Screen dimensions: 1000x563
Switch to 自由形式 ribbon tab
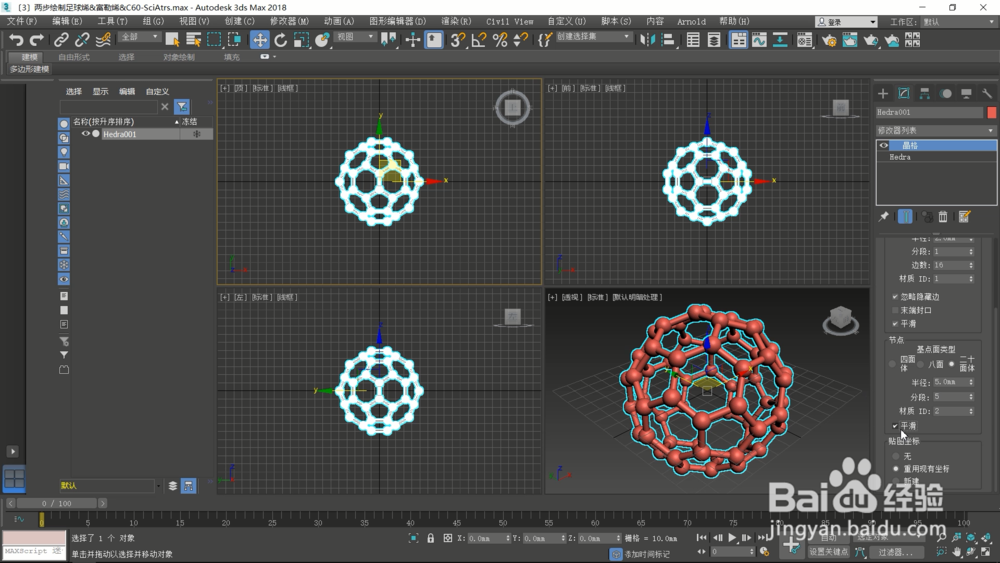74,57
